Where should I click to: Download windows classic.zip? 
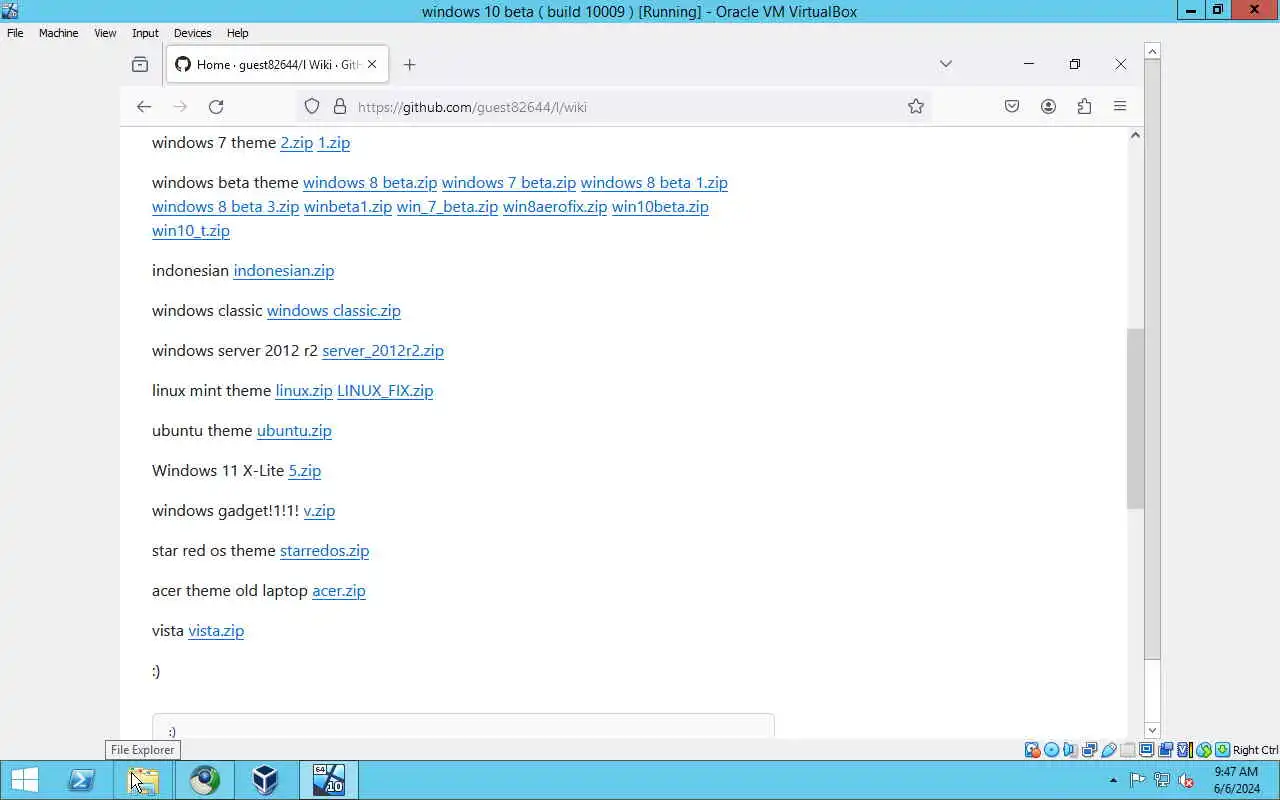(333, 310)
